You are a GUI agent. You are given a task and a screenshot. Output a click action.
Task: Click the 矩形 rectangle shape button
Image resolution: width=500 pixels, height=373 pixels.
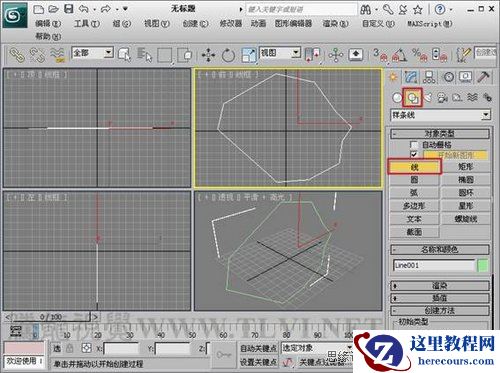click(x=466, y=167)
